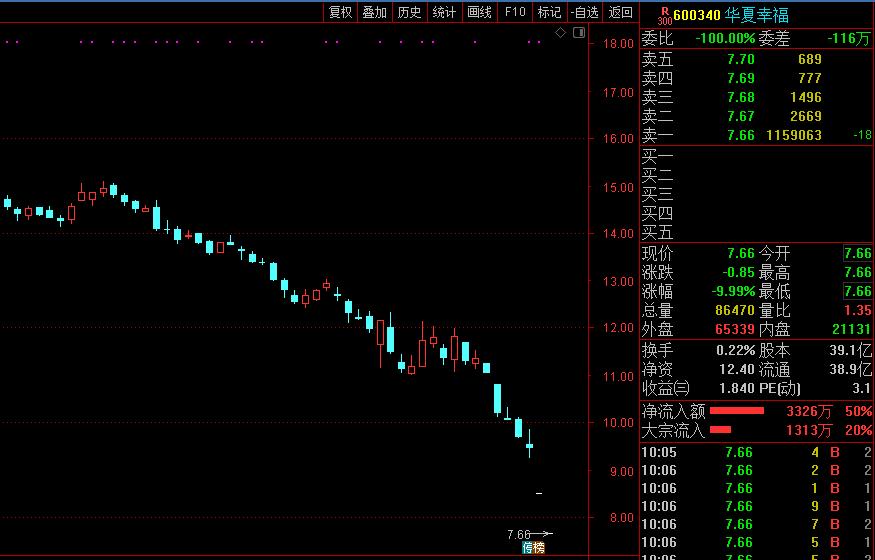Viewport: 875px width, 560px height.
Task: Click 涨幅 value -9.99%
Action: 733,291
